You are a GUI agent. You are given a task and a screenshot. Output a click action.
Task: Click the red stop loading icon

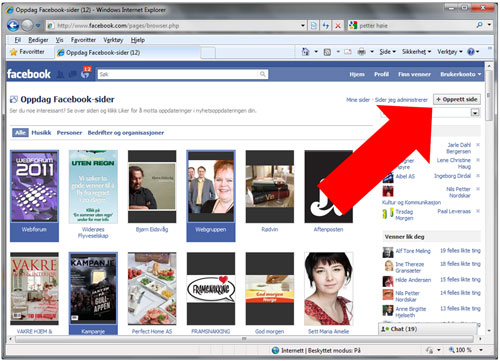(x=338, y=26)
